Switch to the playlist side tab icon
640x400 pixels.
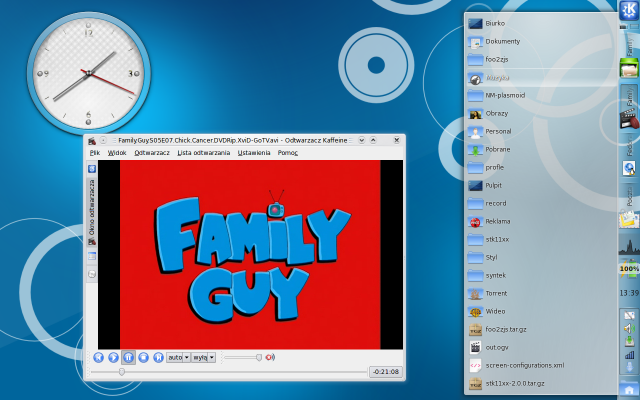click(x=92, y=256)
